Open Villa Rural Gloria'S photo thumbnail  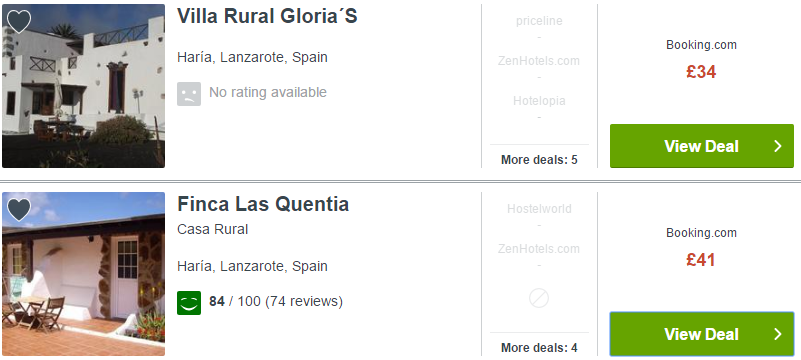pos(83,86)
